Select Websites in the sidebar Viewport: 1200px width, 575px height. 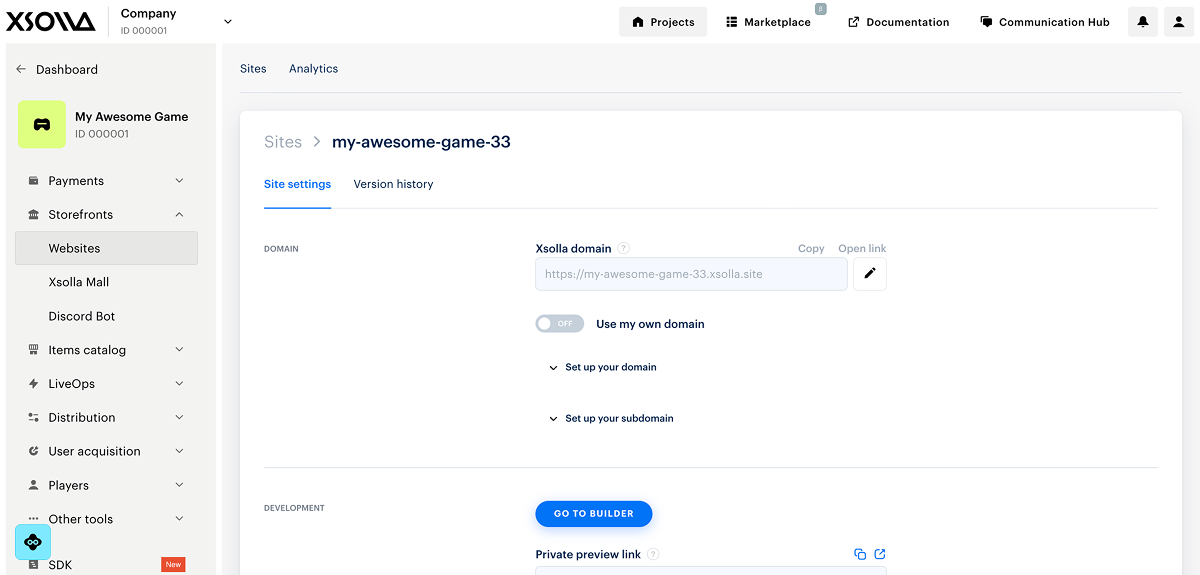tap(106, 248)
